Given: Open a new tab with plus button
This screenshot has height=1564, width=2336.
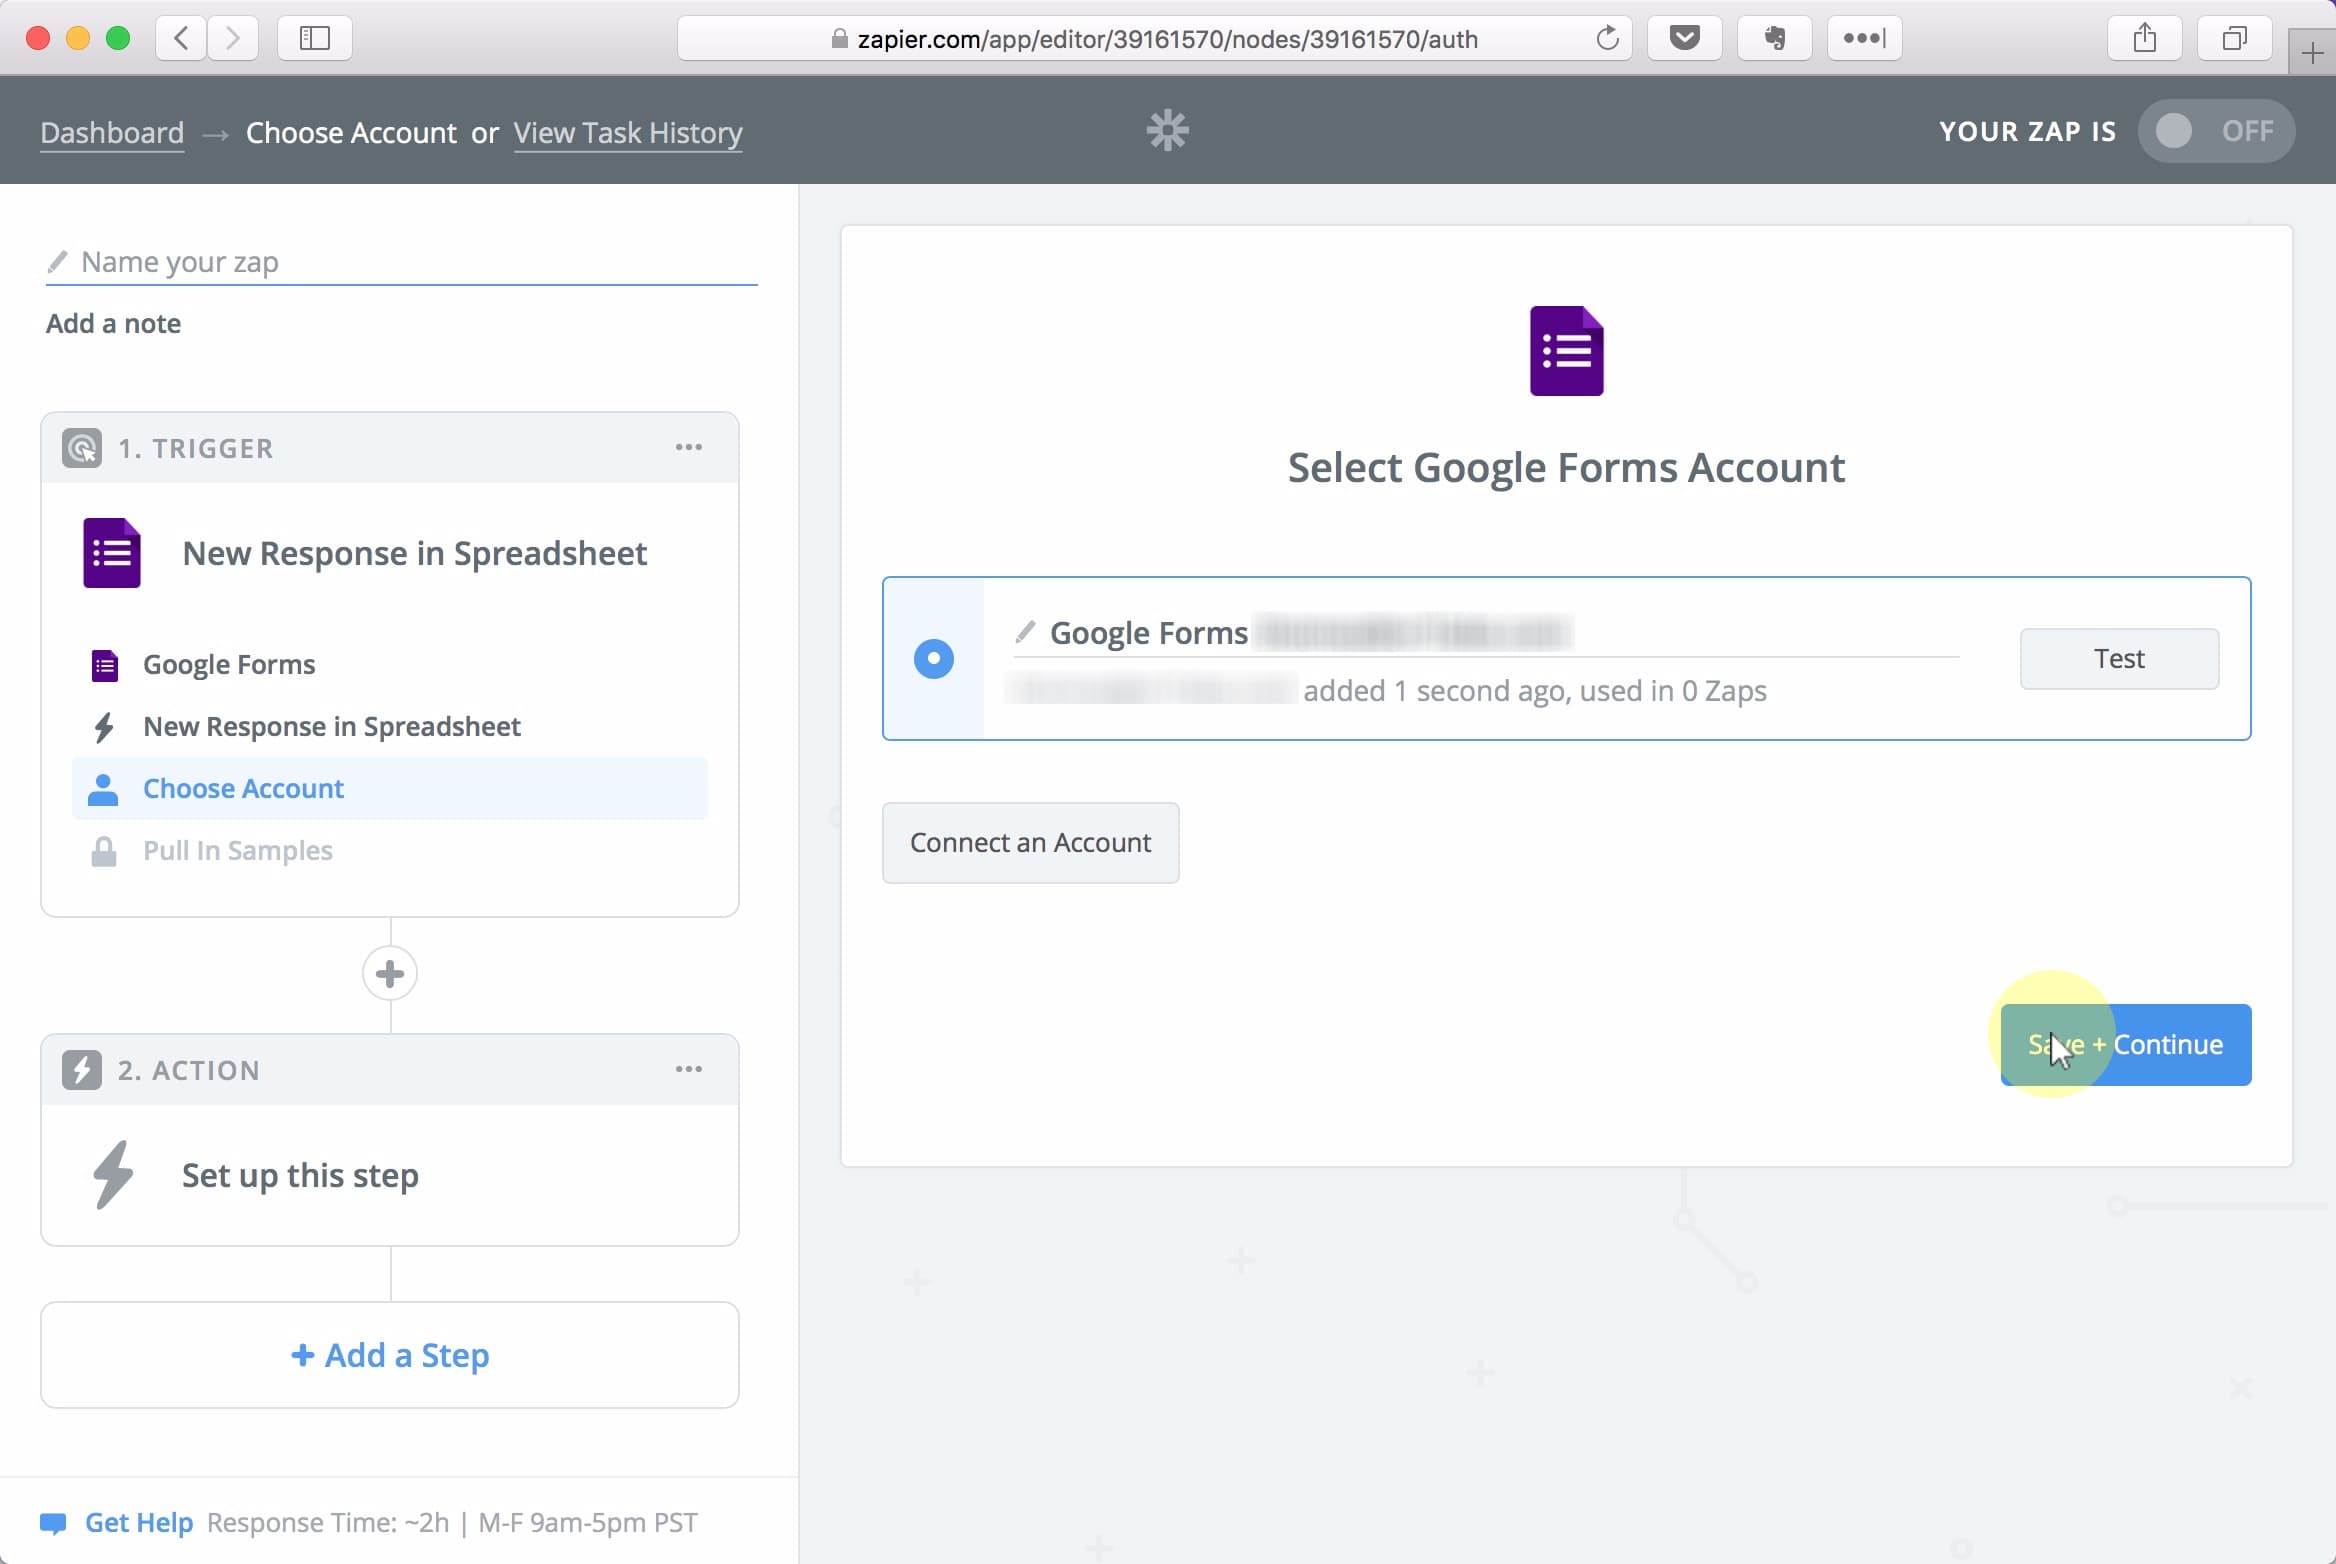Looking at the screenshot, I should point(2312,52).
